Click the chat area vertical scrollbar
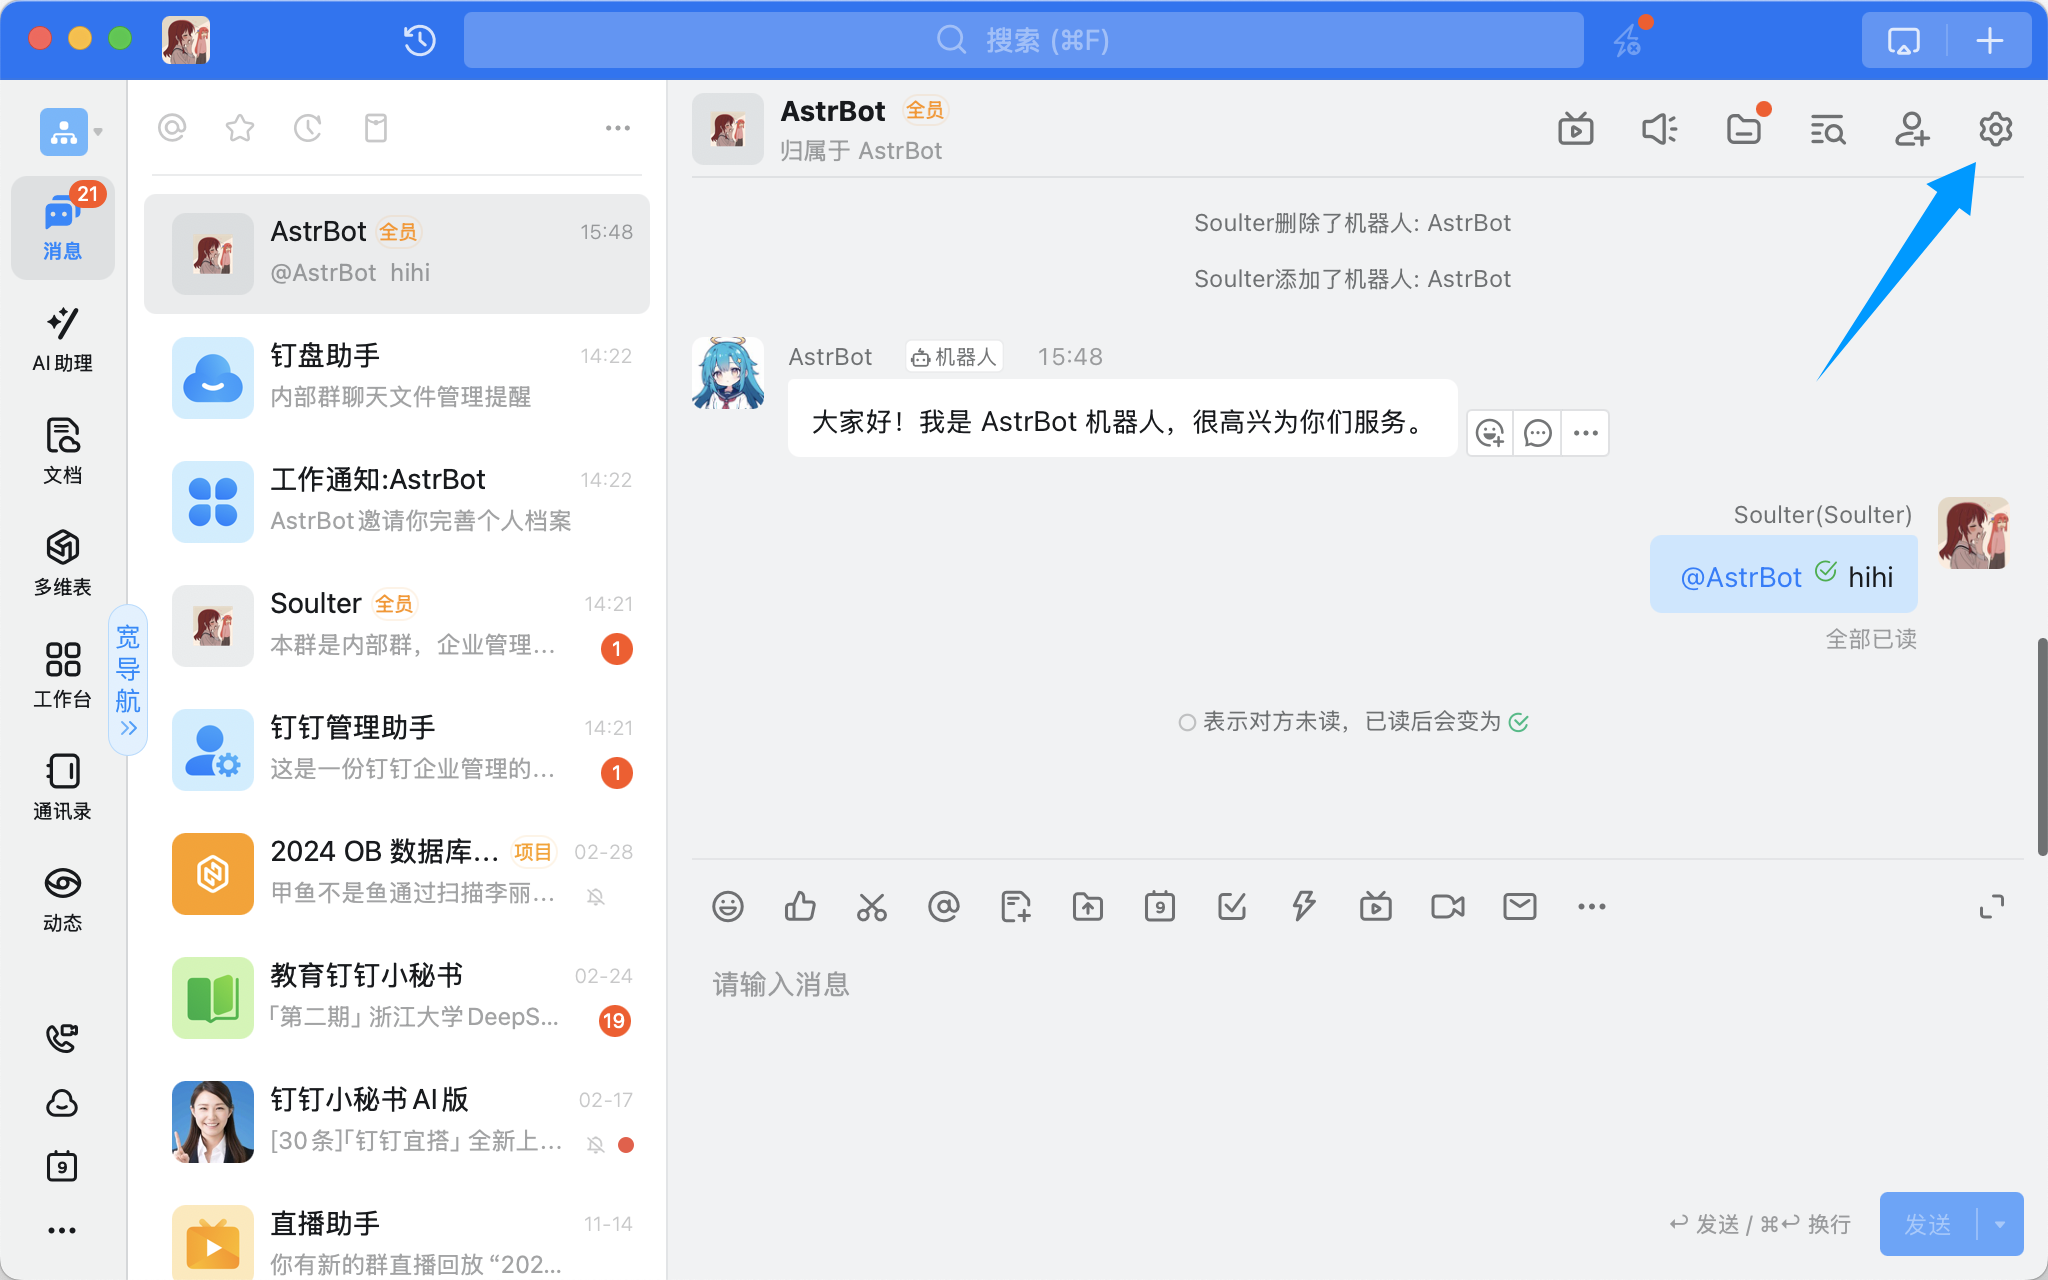This screenshot has width=2048, height=1280. [2041, 746]
